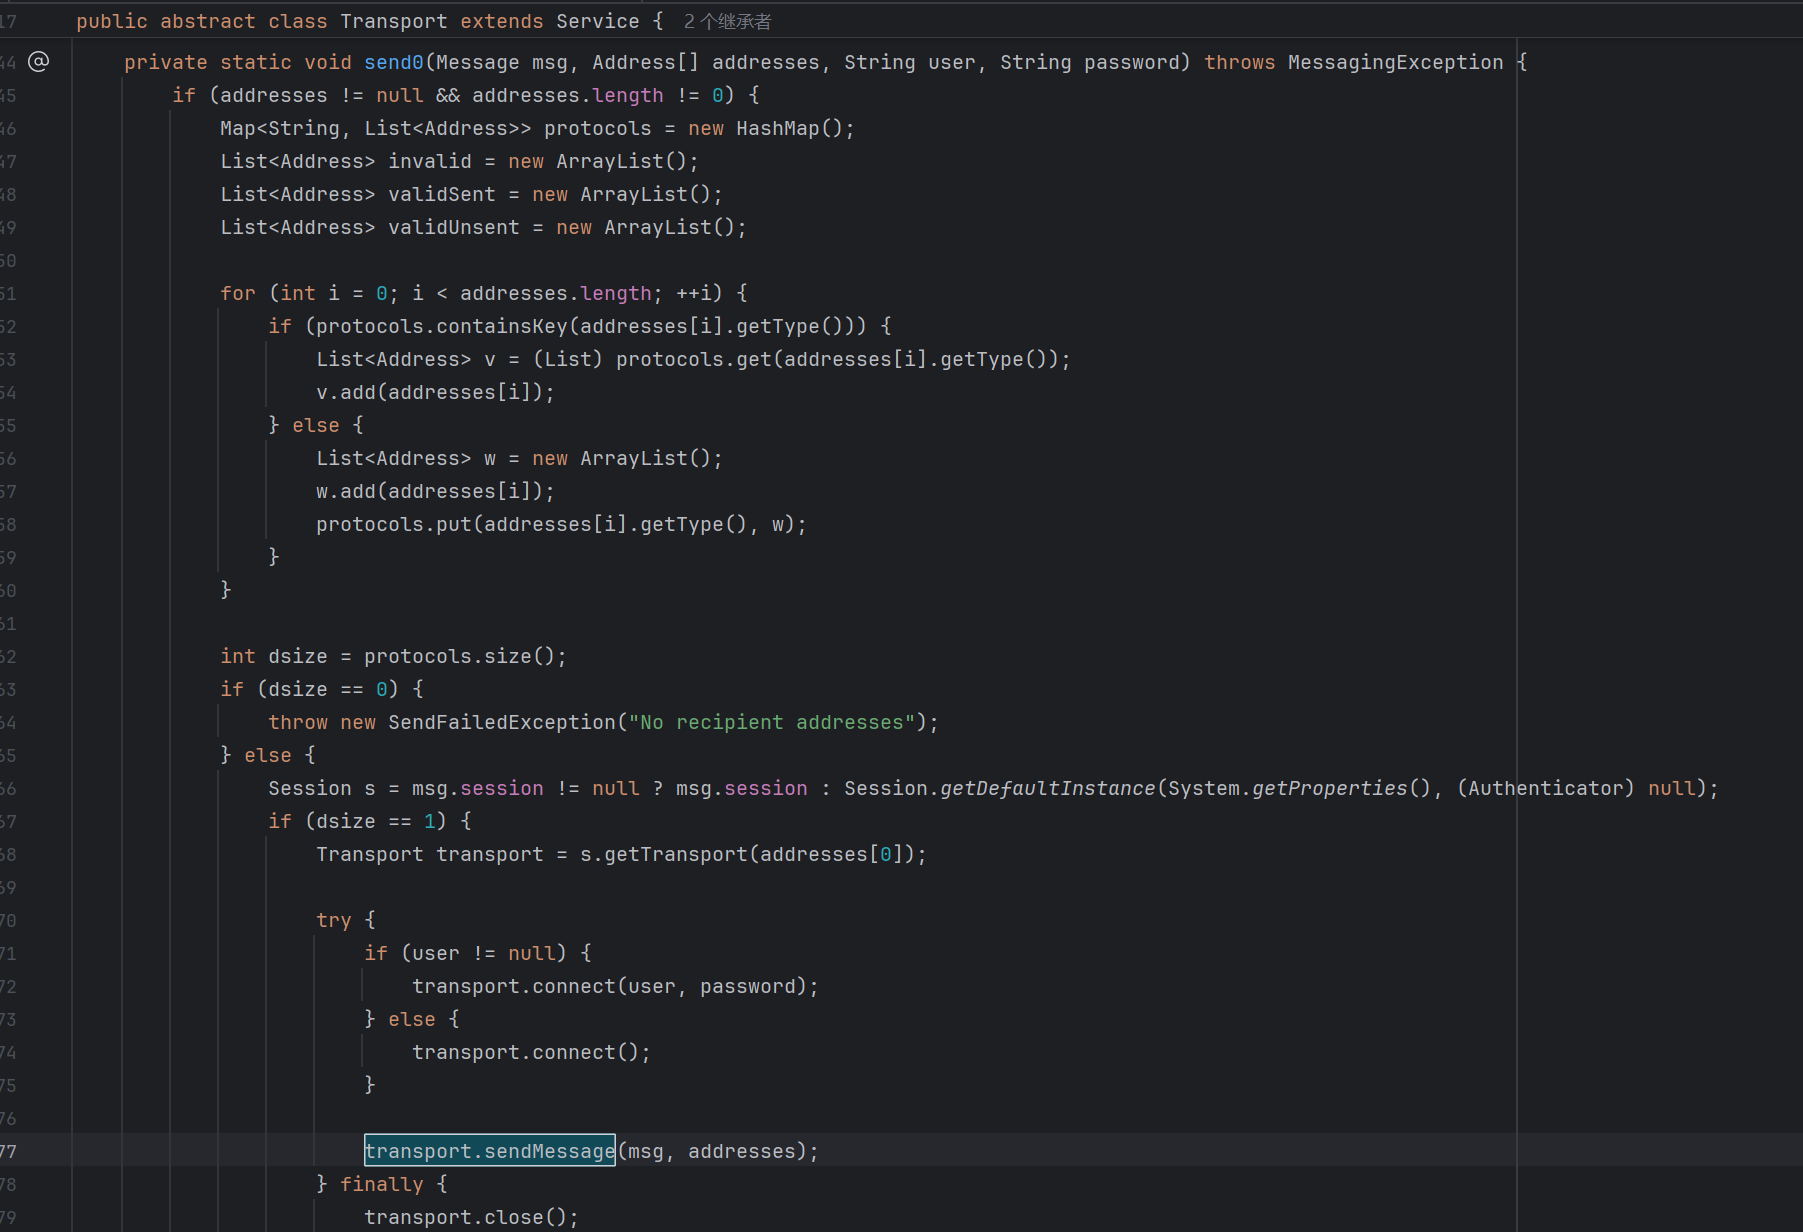The image size is (1803, 1232).
Task: Click getDefaultInstance static method
Action: 1048,788
